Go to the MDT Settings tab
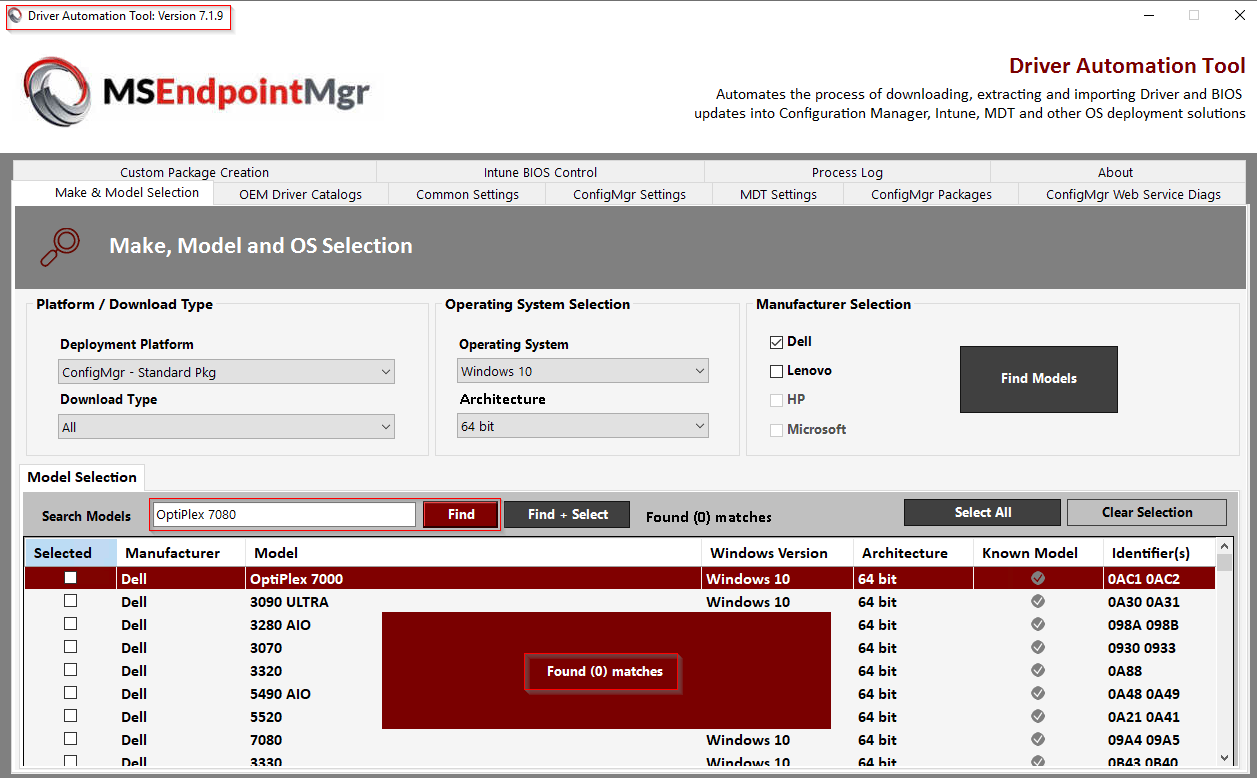 (x=778, y=194)
